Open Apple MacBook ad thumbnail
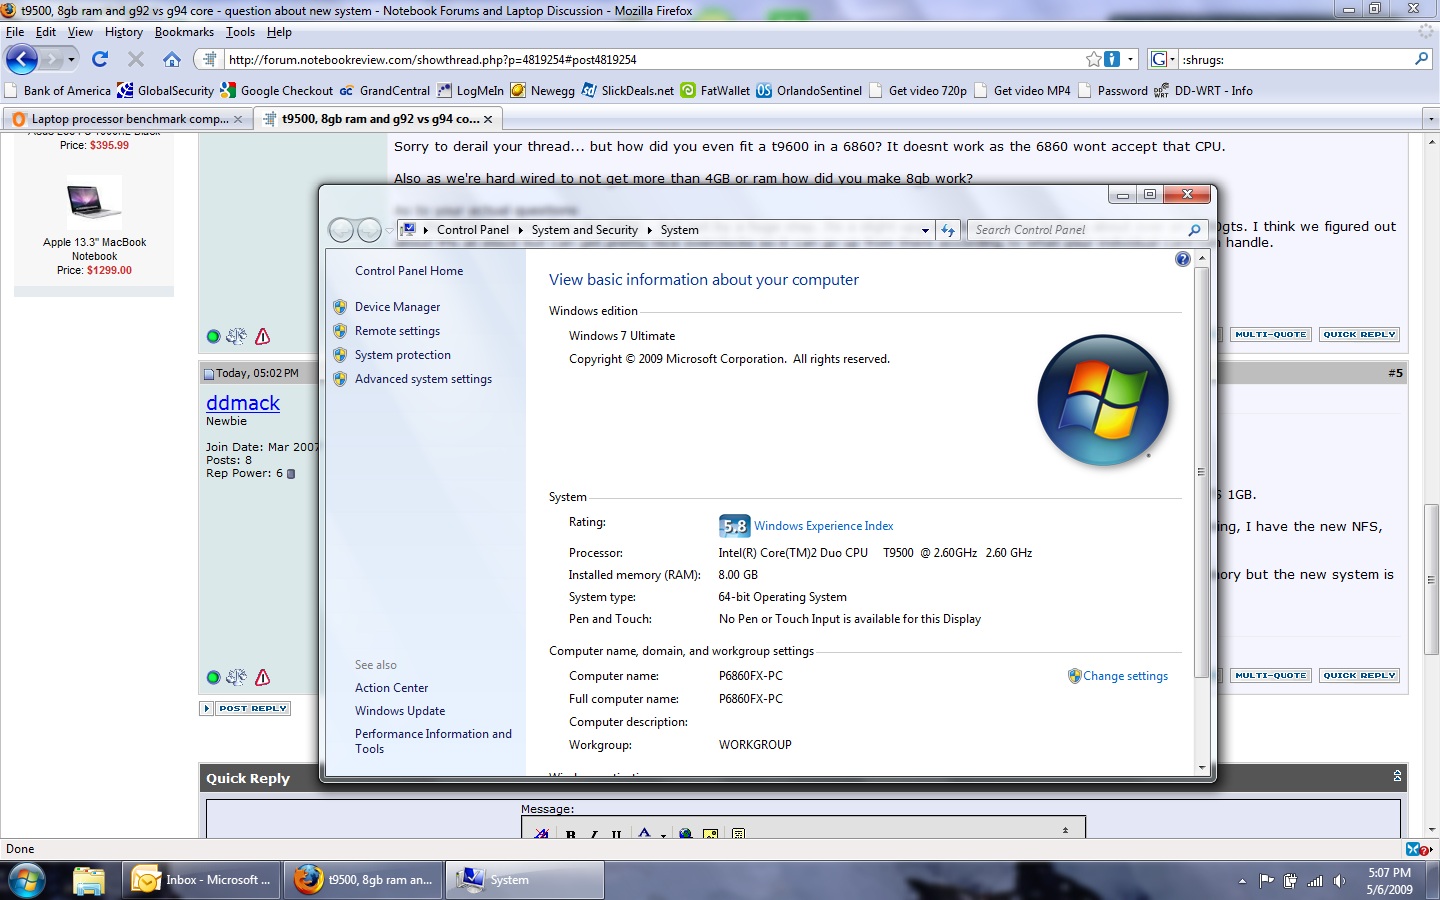1440x900 pixels. (x=94, y=202)
